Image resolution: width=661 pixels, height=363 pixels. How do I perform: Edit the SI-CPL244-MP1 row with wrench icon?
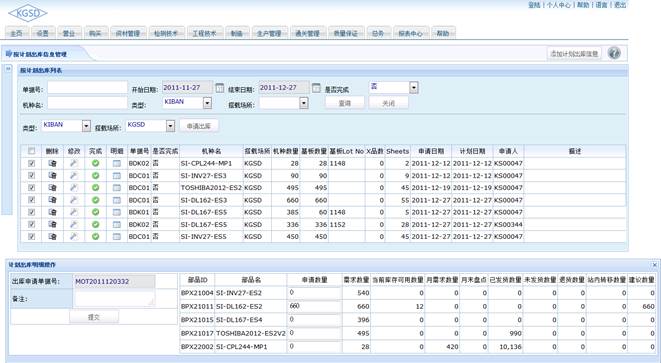pyautogui.click(x=74, y=164)
